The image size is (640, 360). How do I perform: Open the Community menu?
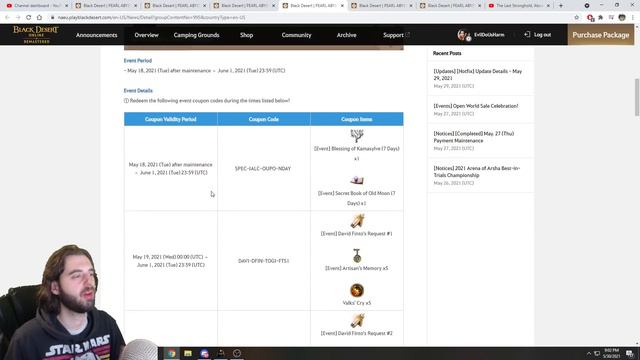pos(296,35)
